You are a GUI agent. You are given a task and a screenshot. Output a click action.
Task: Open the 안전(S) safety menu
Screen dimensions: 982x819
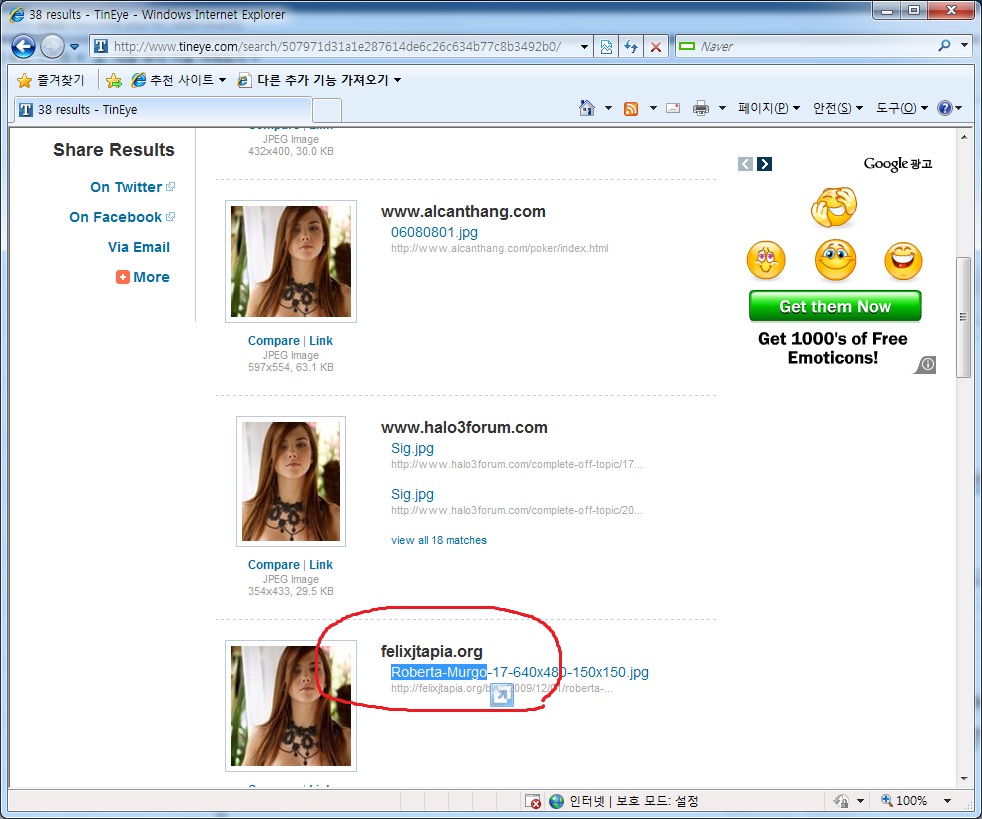tap(838, 108)
